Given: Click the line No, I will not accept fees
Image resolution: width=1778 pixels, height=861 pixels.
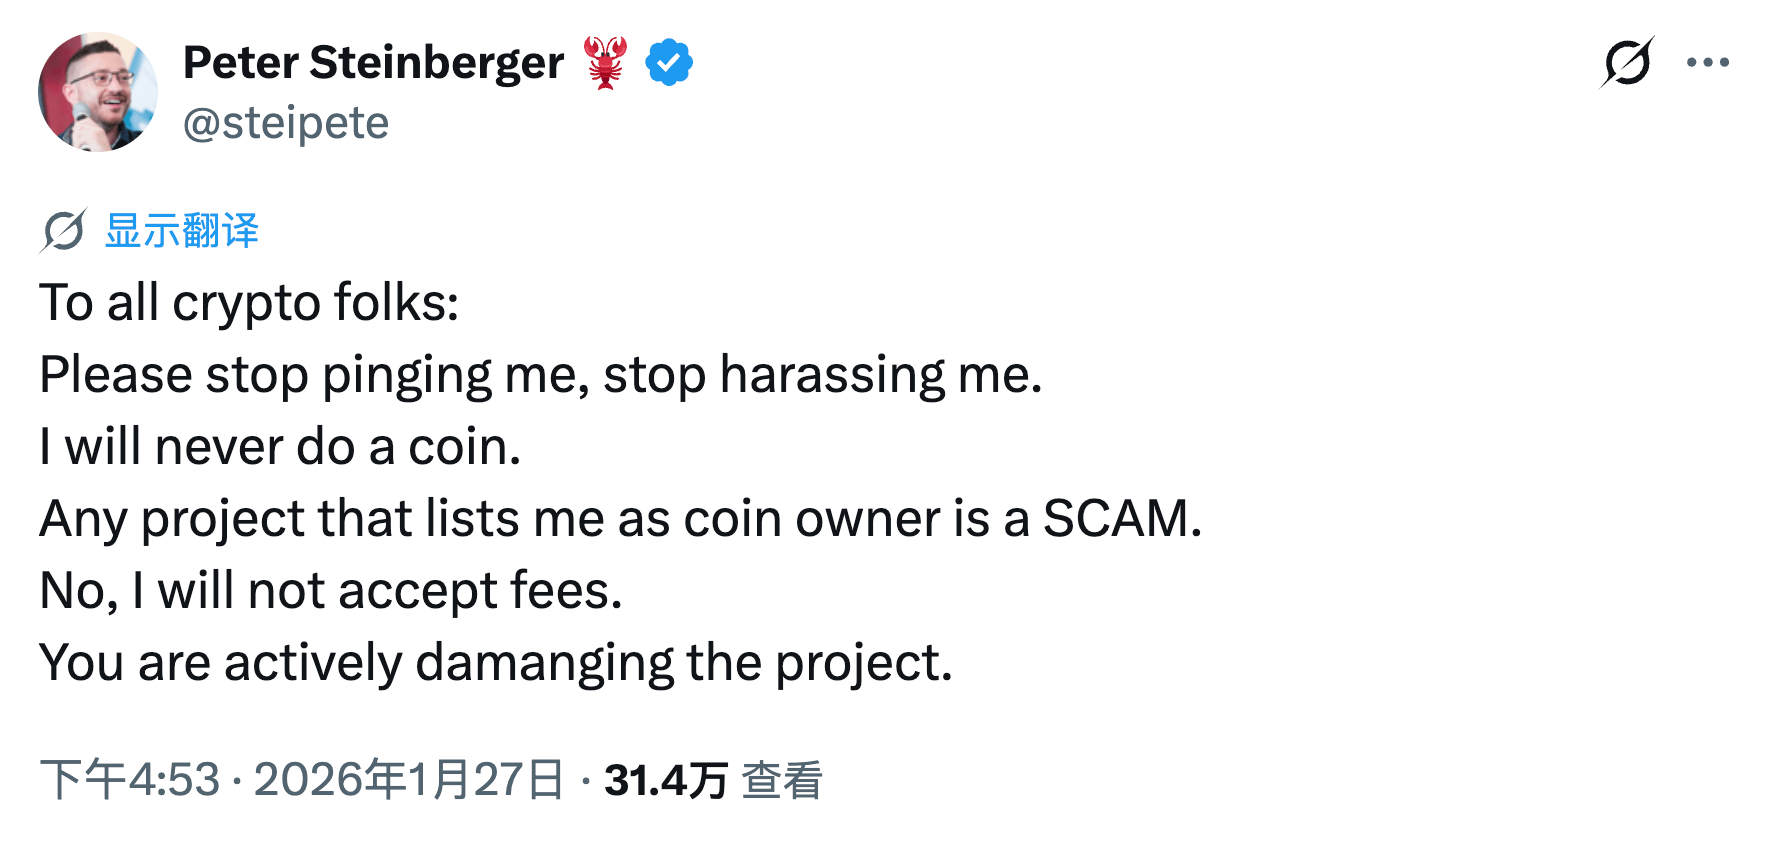Looking at the screenshot, I should click(x=330, y=590).
